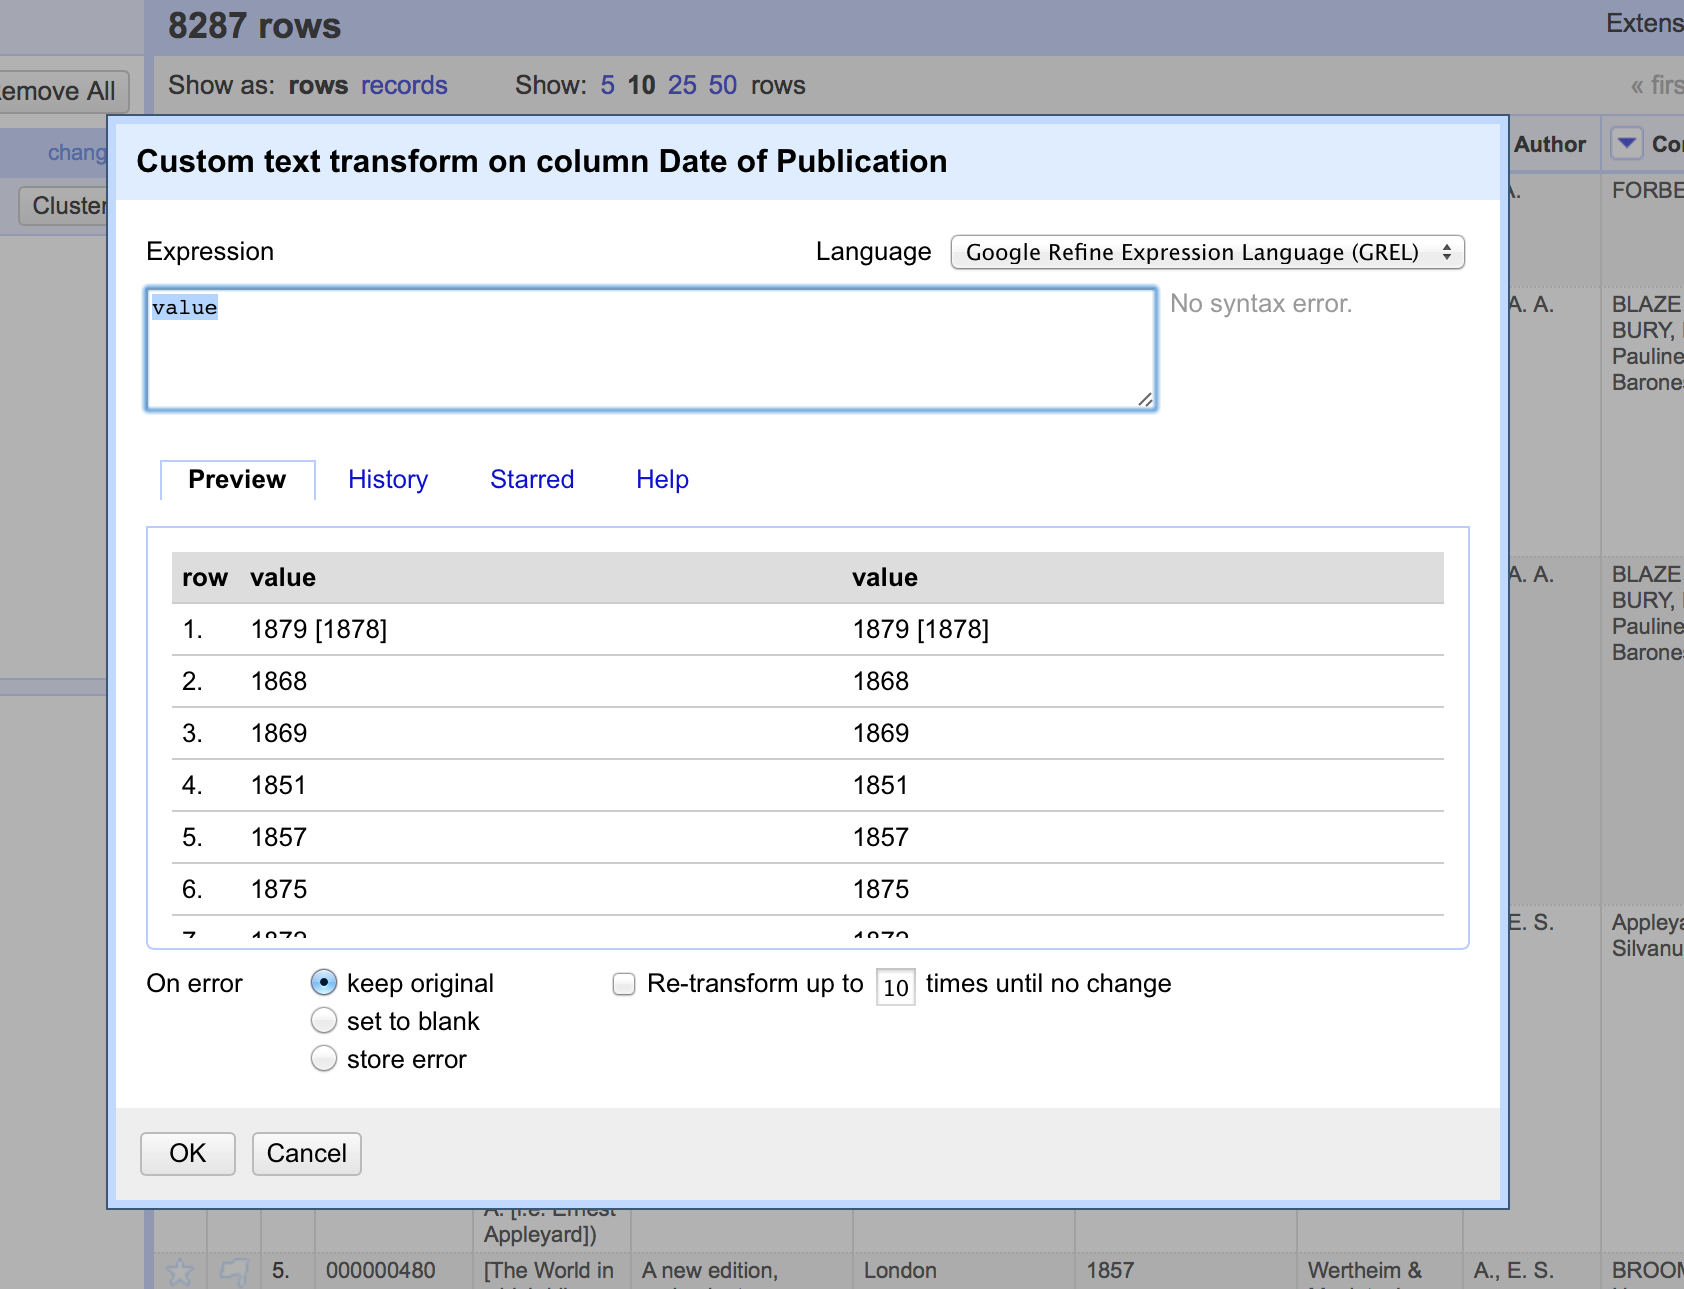1684x1289 pixels.
Task: Enable the Re-transform checkbox
Action: [x=624, y=984]
